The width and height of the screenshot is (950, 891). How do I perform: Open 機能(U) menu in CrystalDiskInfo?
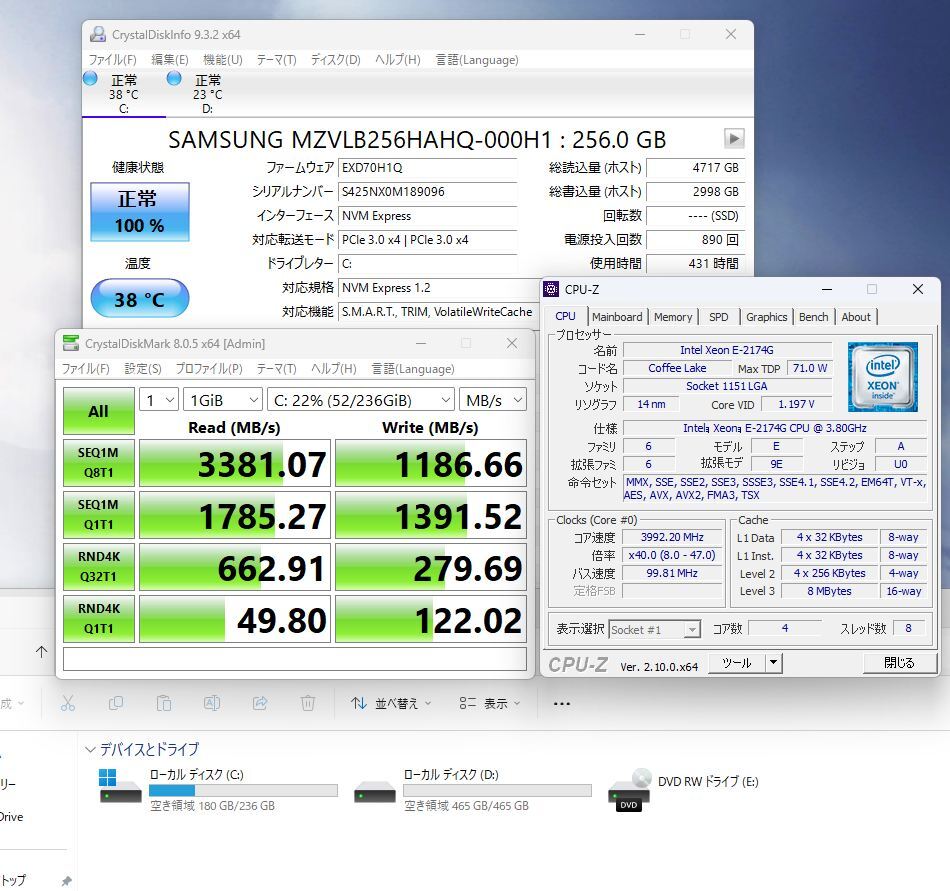click(223, 60)
